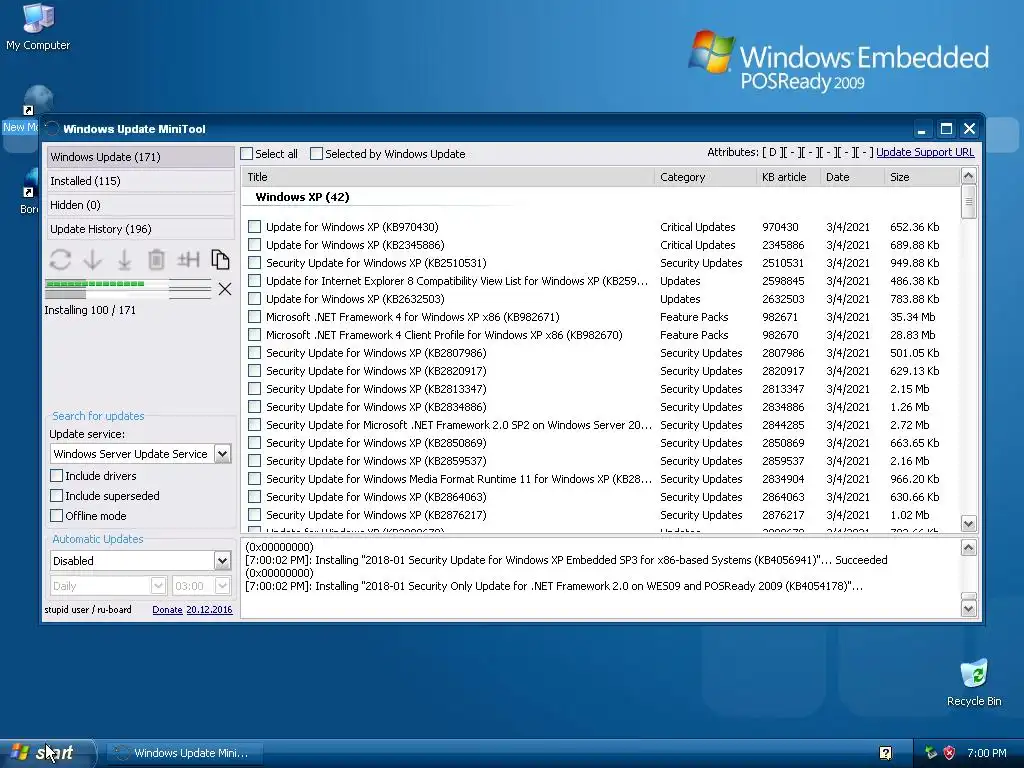The width and height of the screenshot is (1024, 768).
Task: Collapse the Windows XP (42) group
Action: (x=302, y=197)
